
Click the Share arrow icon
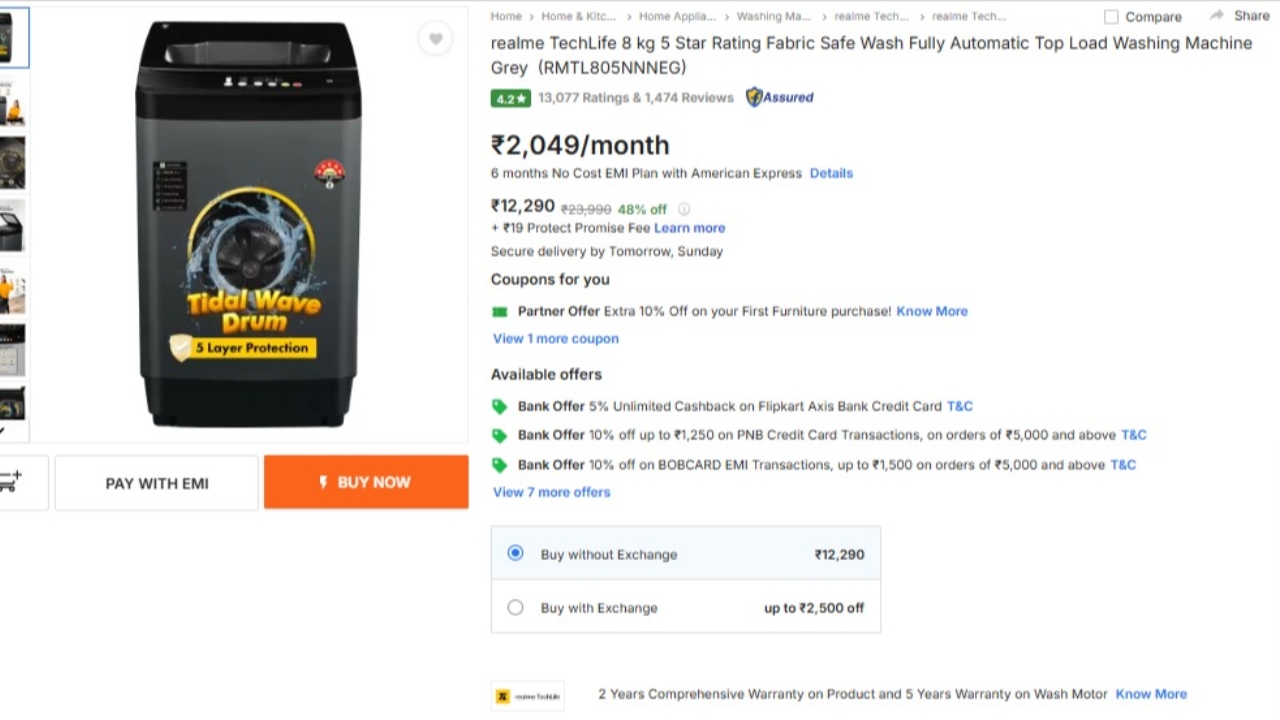(1216, 16)
